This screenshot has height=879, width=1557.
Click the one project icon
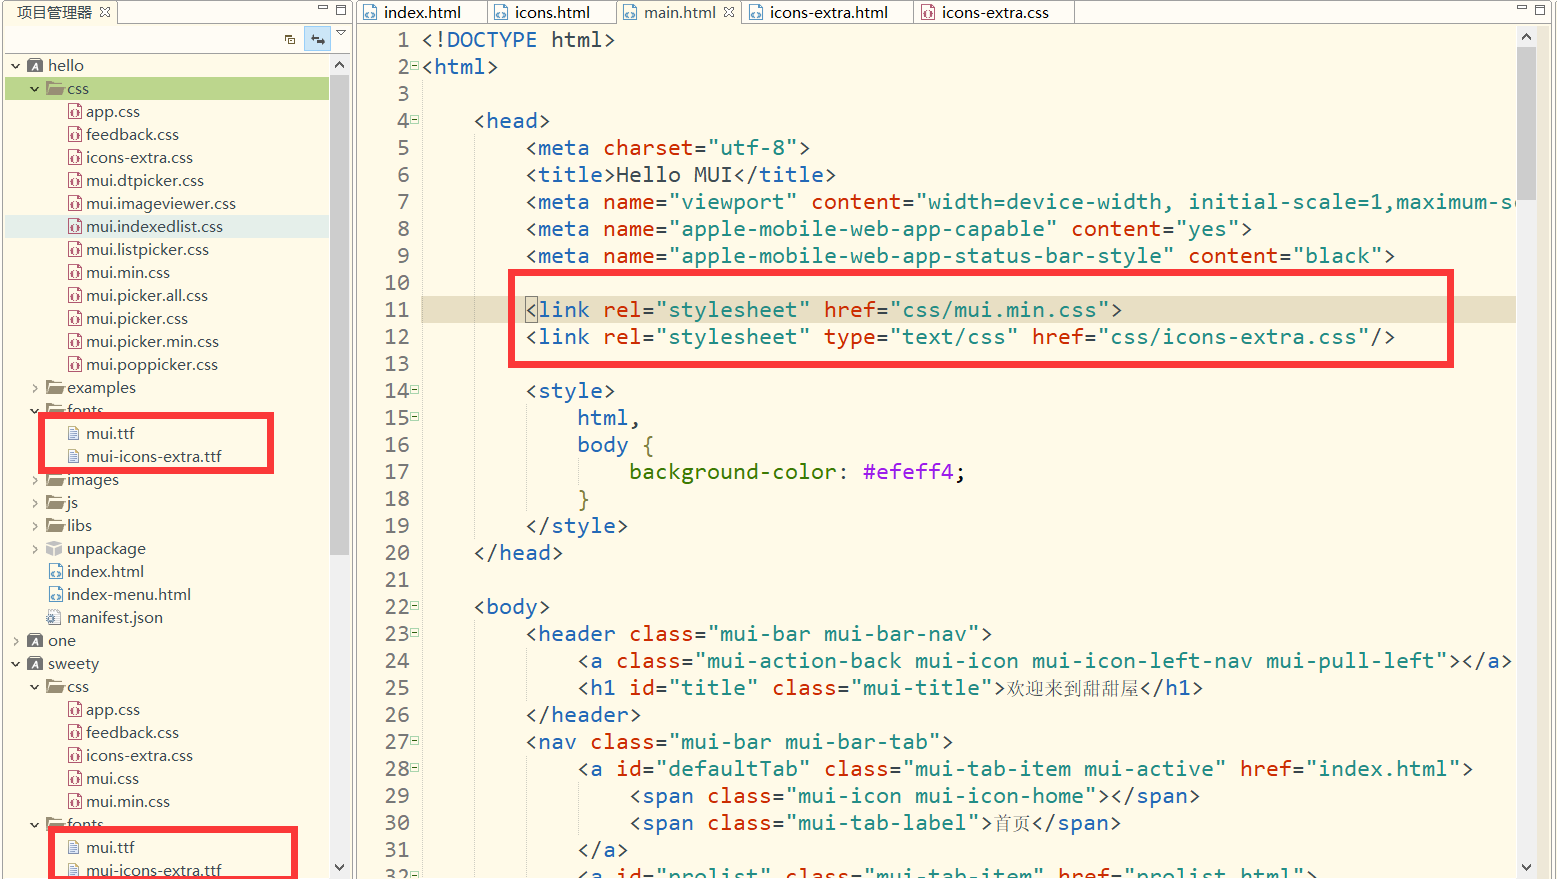click(x=35, y=641)
